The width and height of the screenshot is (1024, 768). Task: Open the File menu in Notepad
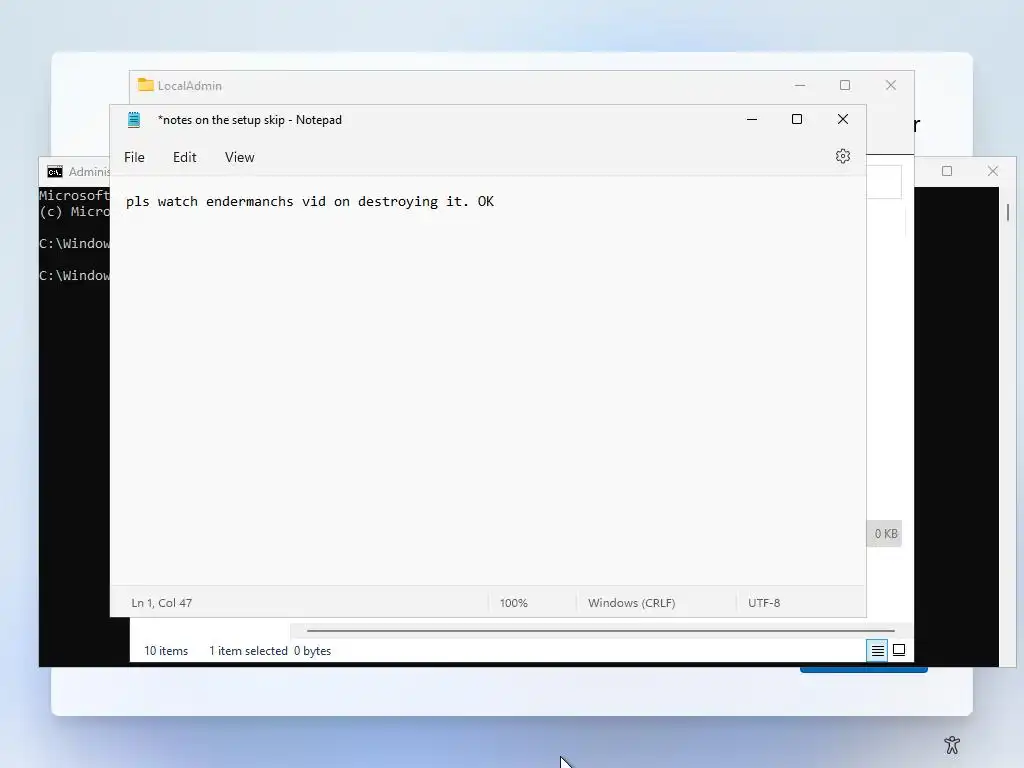134,157
